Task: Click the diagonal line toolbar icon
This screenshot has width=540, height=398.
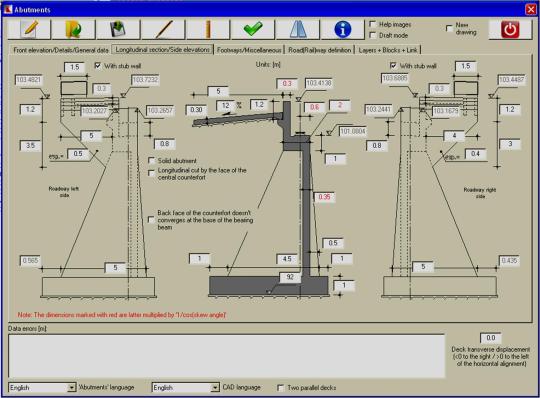Action: click(163, 29)
